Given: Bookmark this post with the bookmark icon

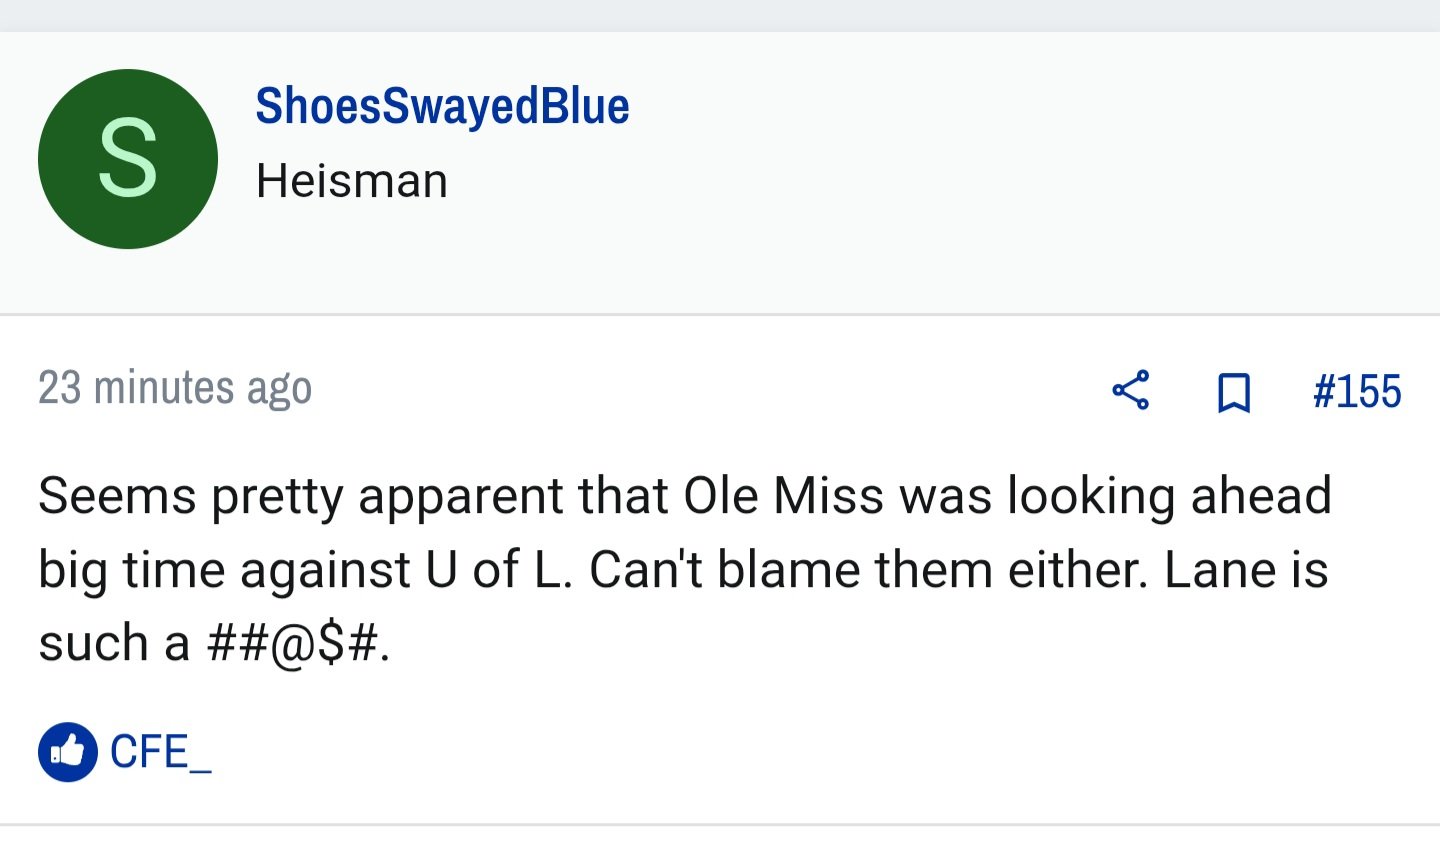Looking at the screenshot, I should 1234,392.
